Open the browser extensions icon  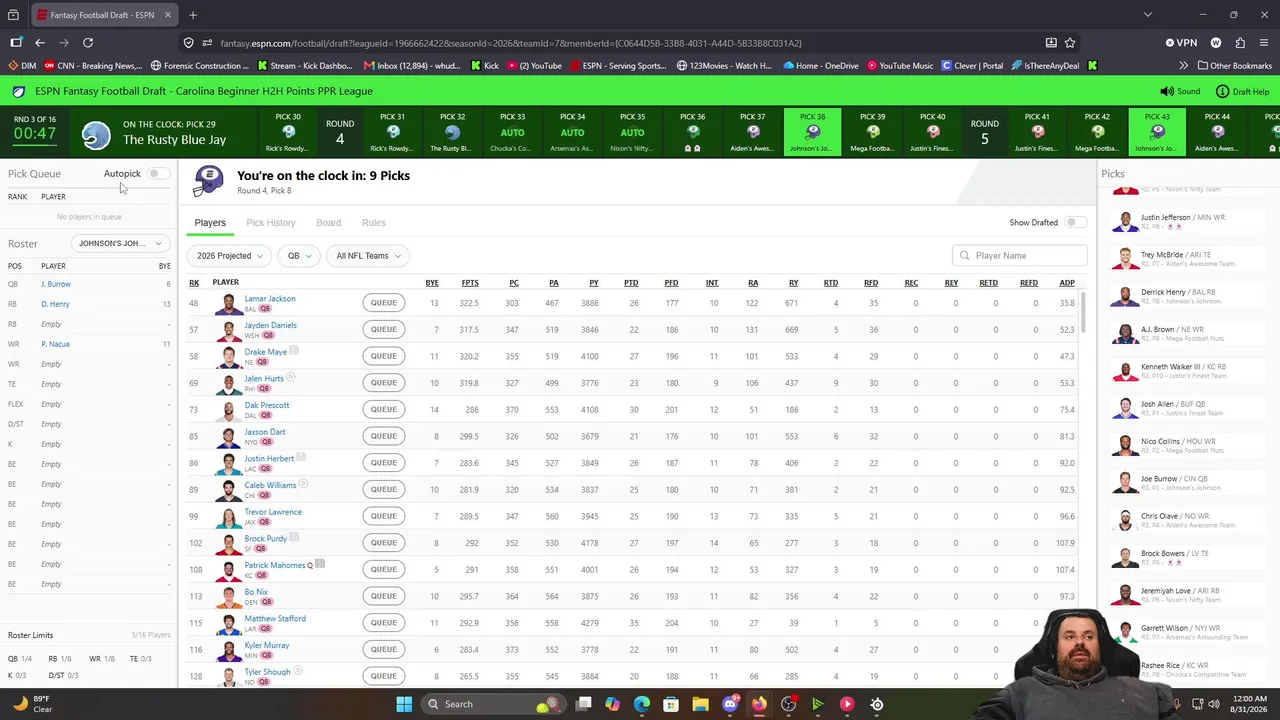click(1240, 43)
